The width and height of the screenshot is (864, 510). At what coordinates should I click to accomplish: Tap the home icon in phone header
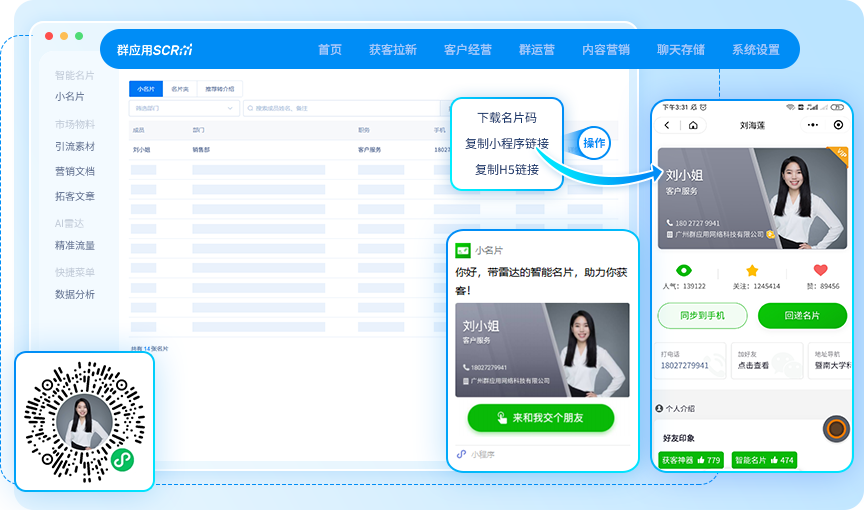pos(692,125)
